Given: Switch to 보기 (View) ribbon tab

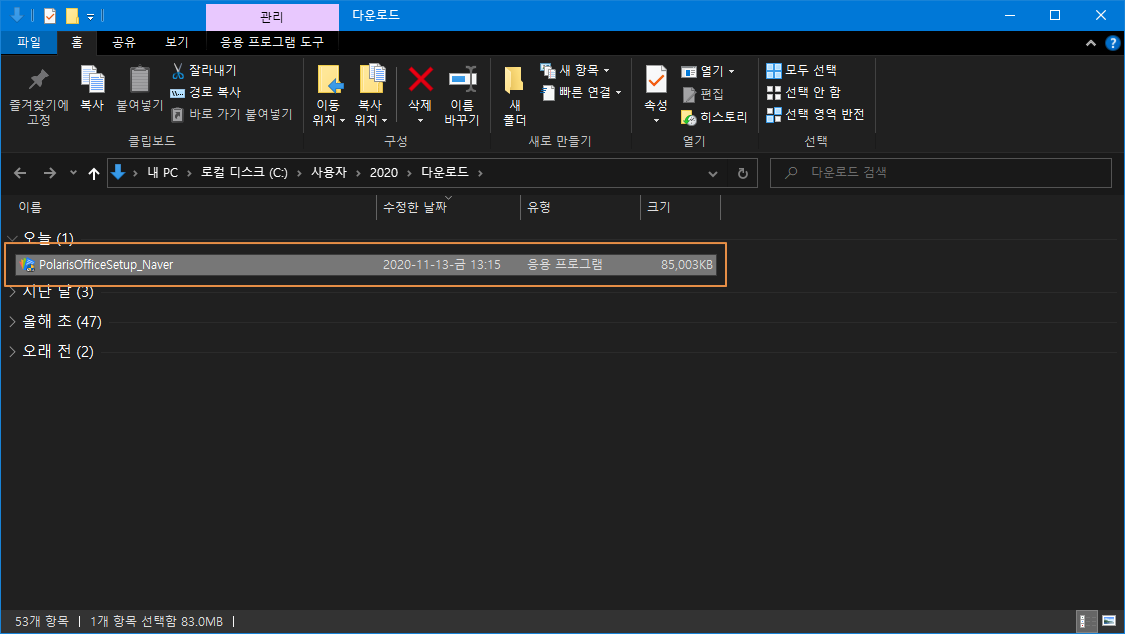Looking at the screenshot, I should (x=176, y=42).
